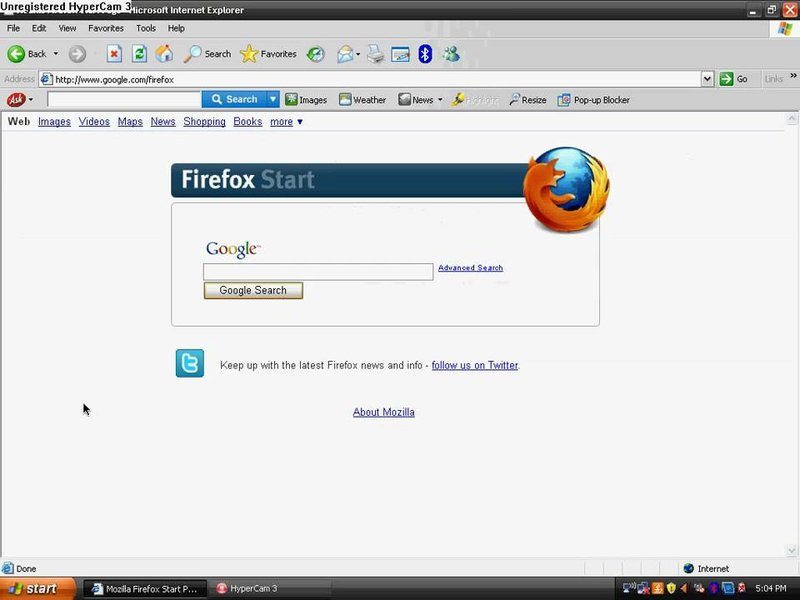Open the Favorites star panel

click(268, 54)
